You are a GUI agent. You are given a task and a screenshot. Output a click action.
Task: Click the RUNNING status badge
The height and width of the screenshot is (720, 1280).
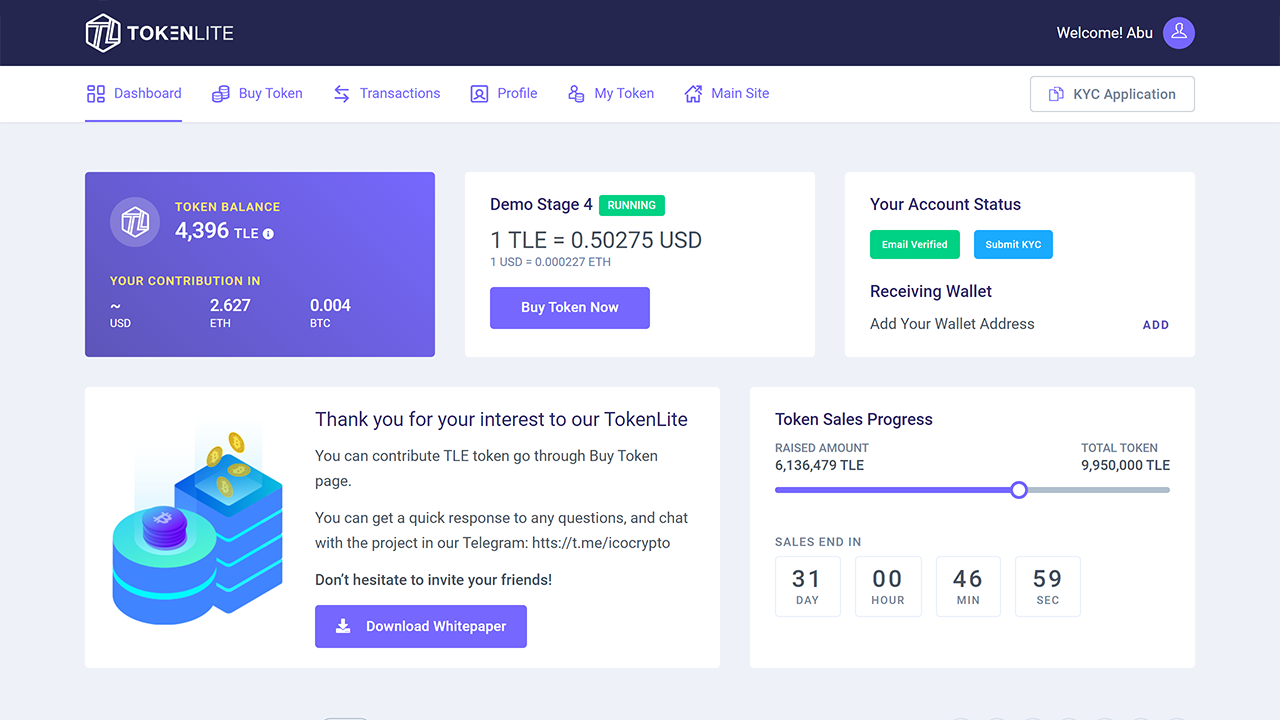click(x=631, y=205)
